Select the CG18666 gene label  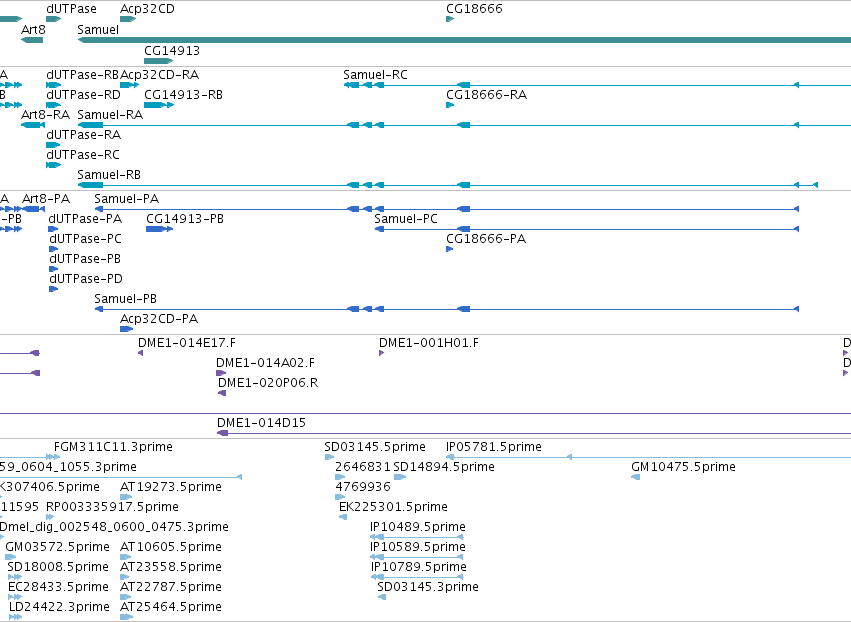coord(474,9)
